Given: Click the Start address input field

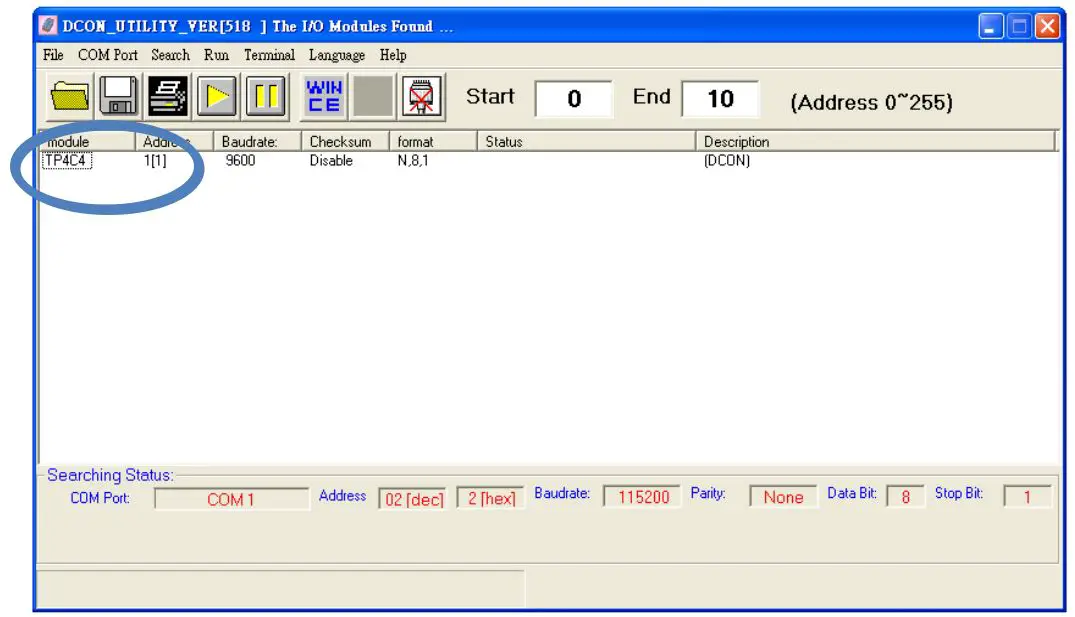Looking at the screenshot, I should (574, 98).
